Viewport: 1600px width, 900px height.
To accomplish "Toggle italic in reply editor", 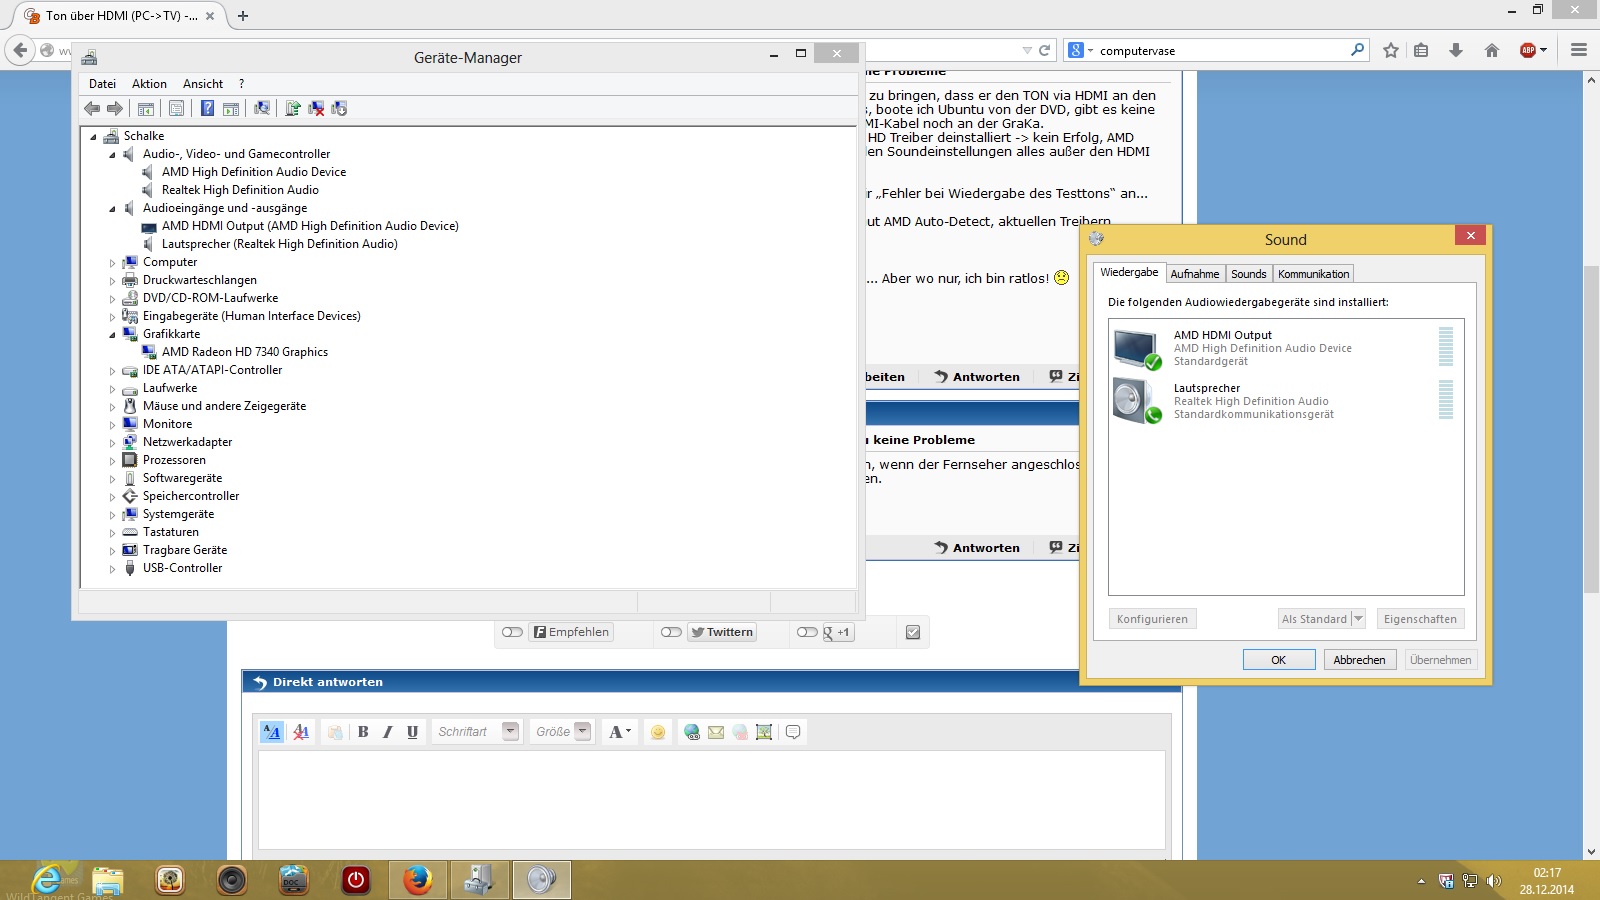I will (388, 732).
